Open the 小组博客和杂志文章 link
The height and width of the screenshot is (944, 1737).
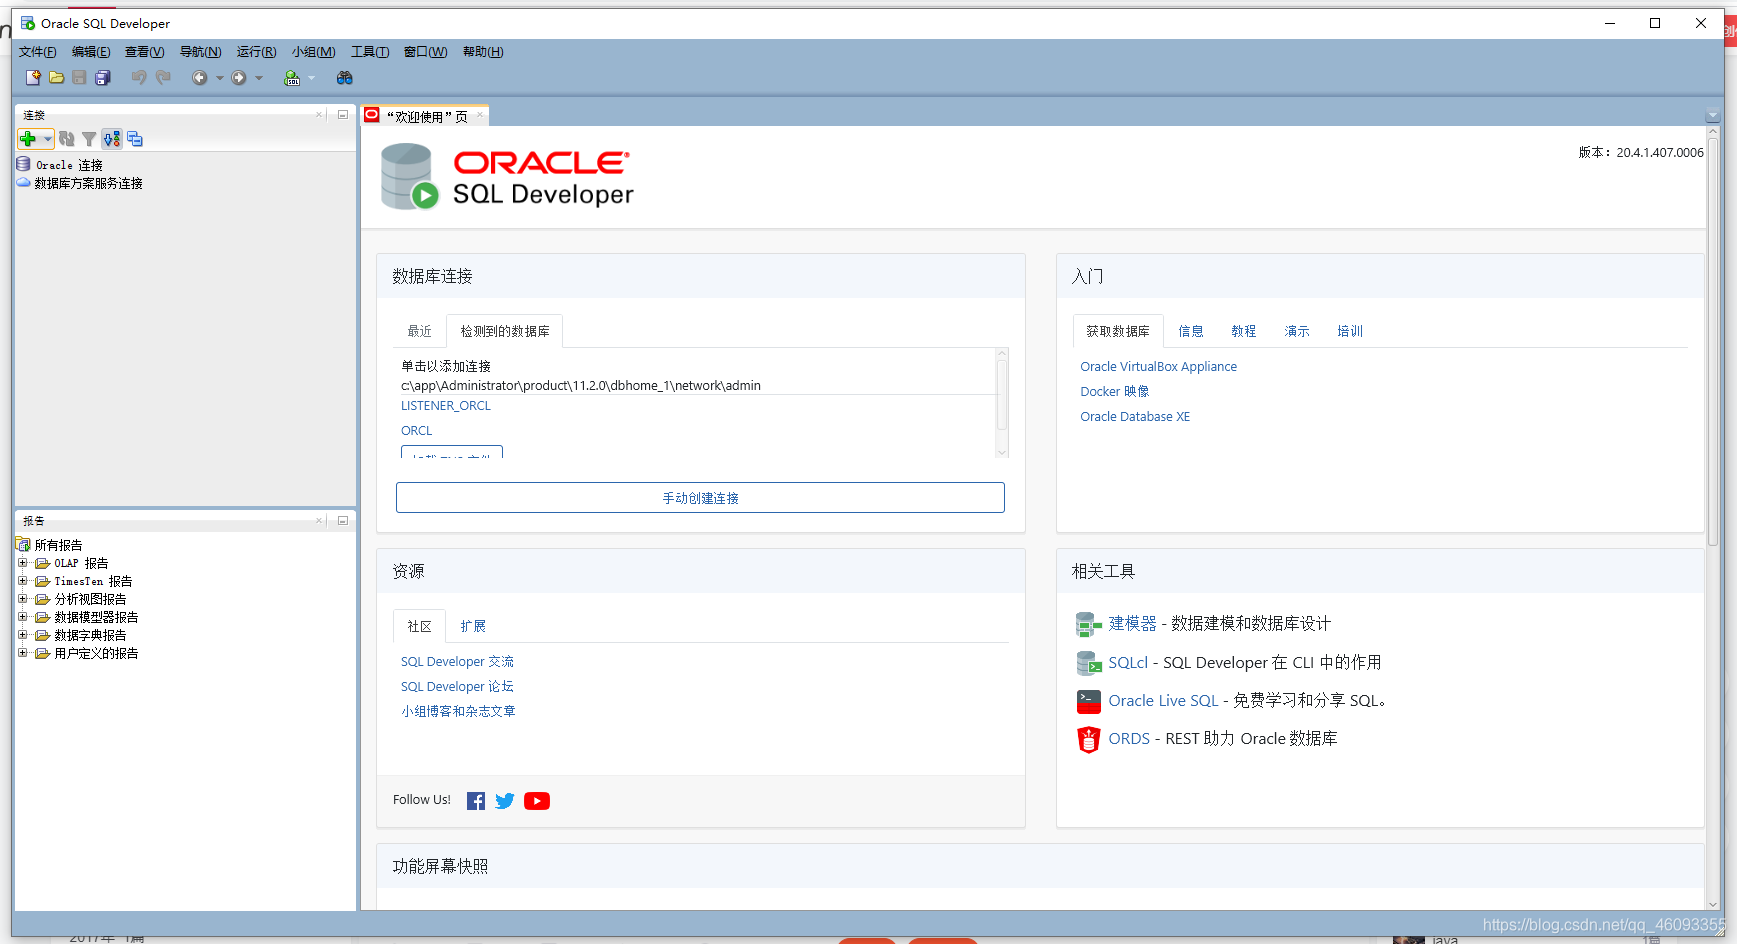click(458, 712)
